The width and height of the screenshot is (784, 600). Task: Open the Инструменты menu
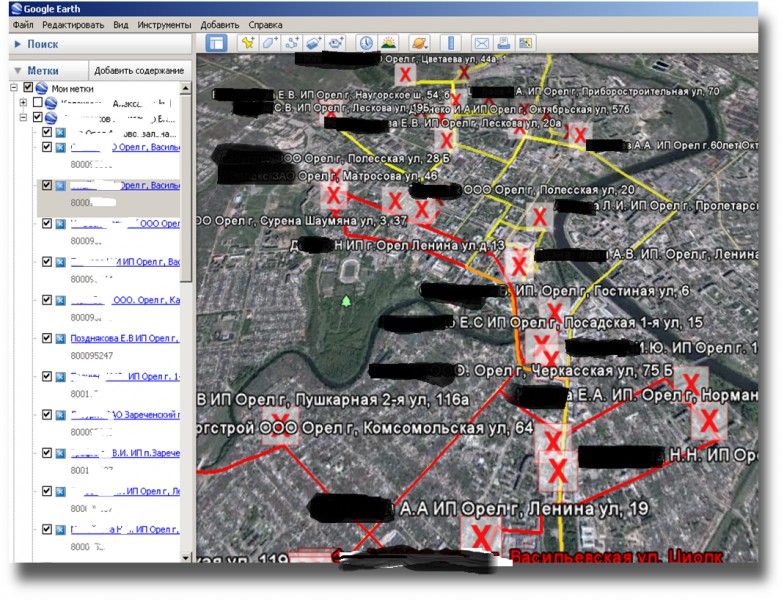(164, 24)
